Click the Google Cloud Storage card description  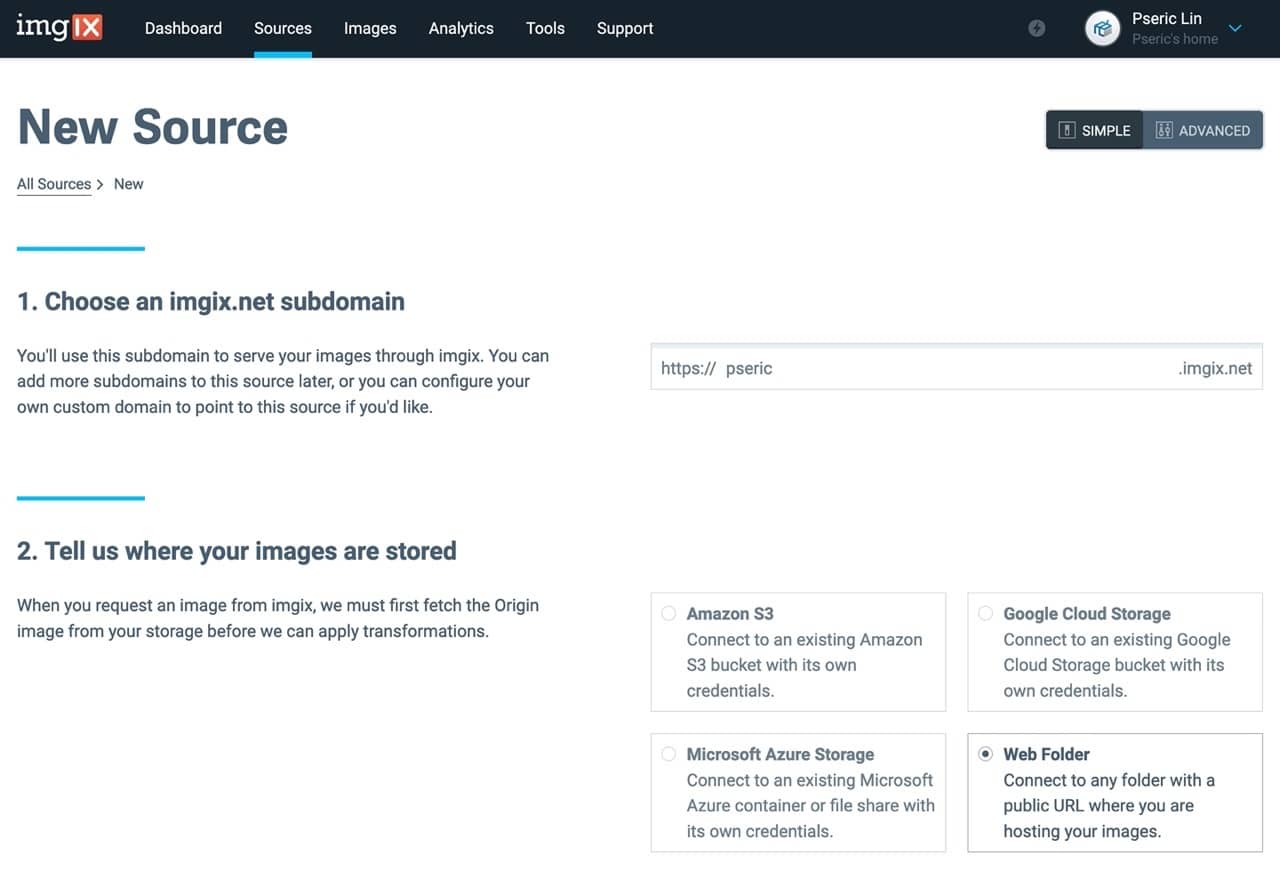coord(1117,665)
